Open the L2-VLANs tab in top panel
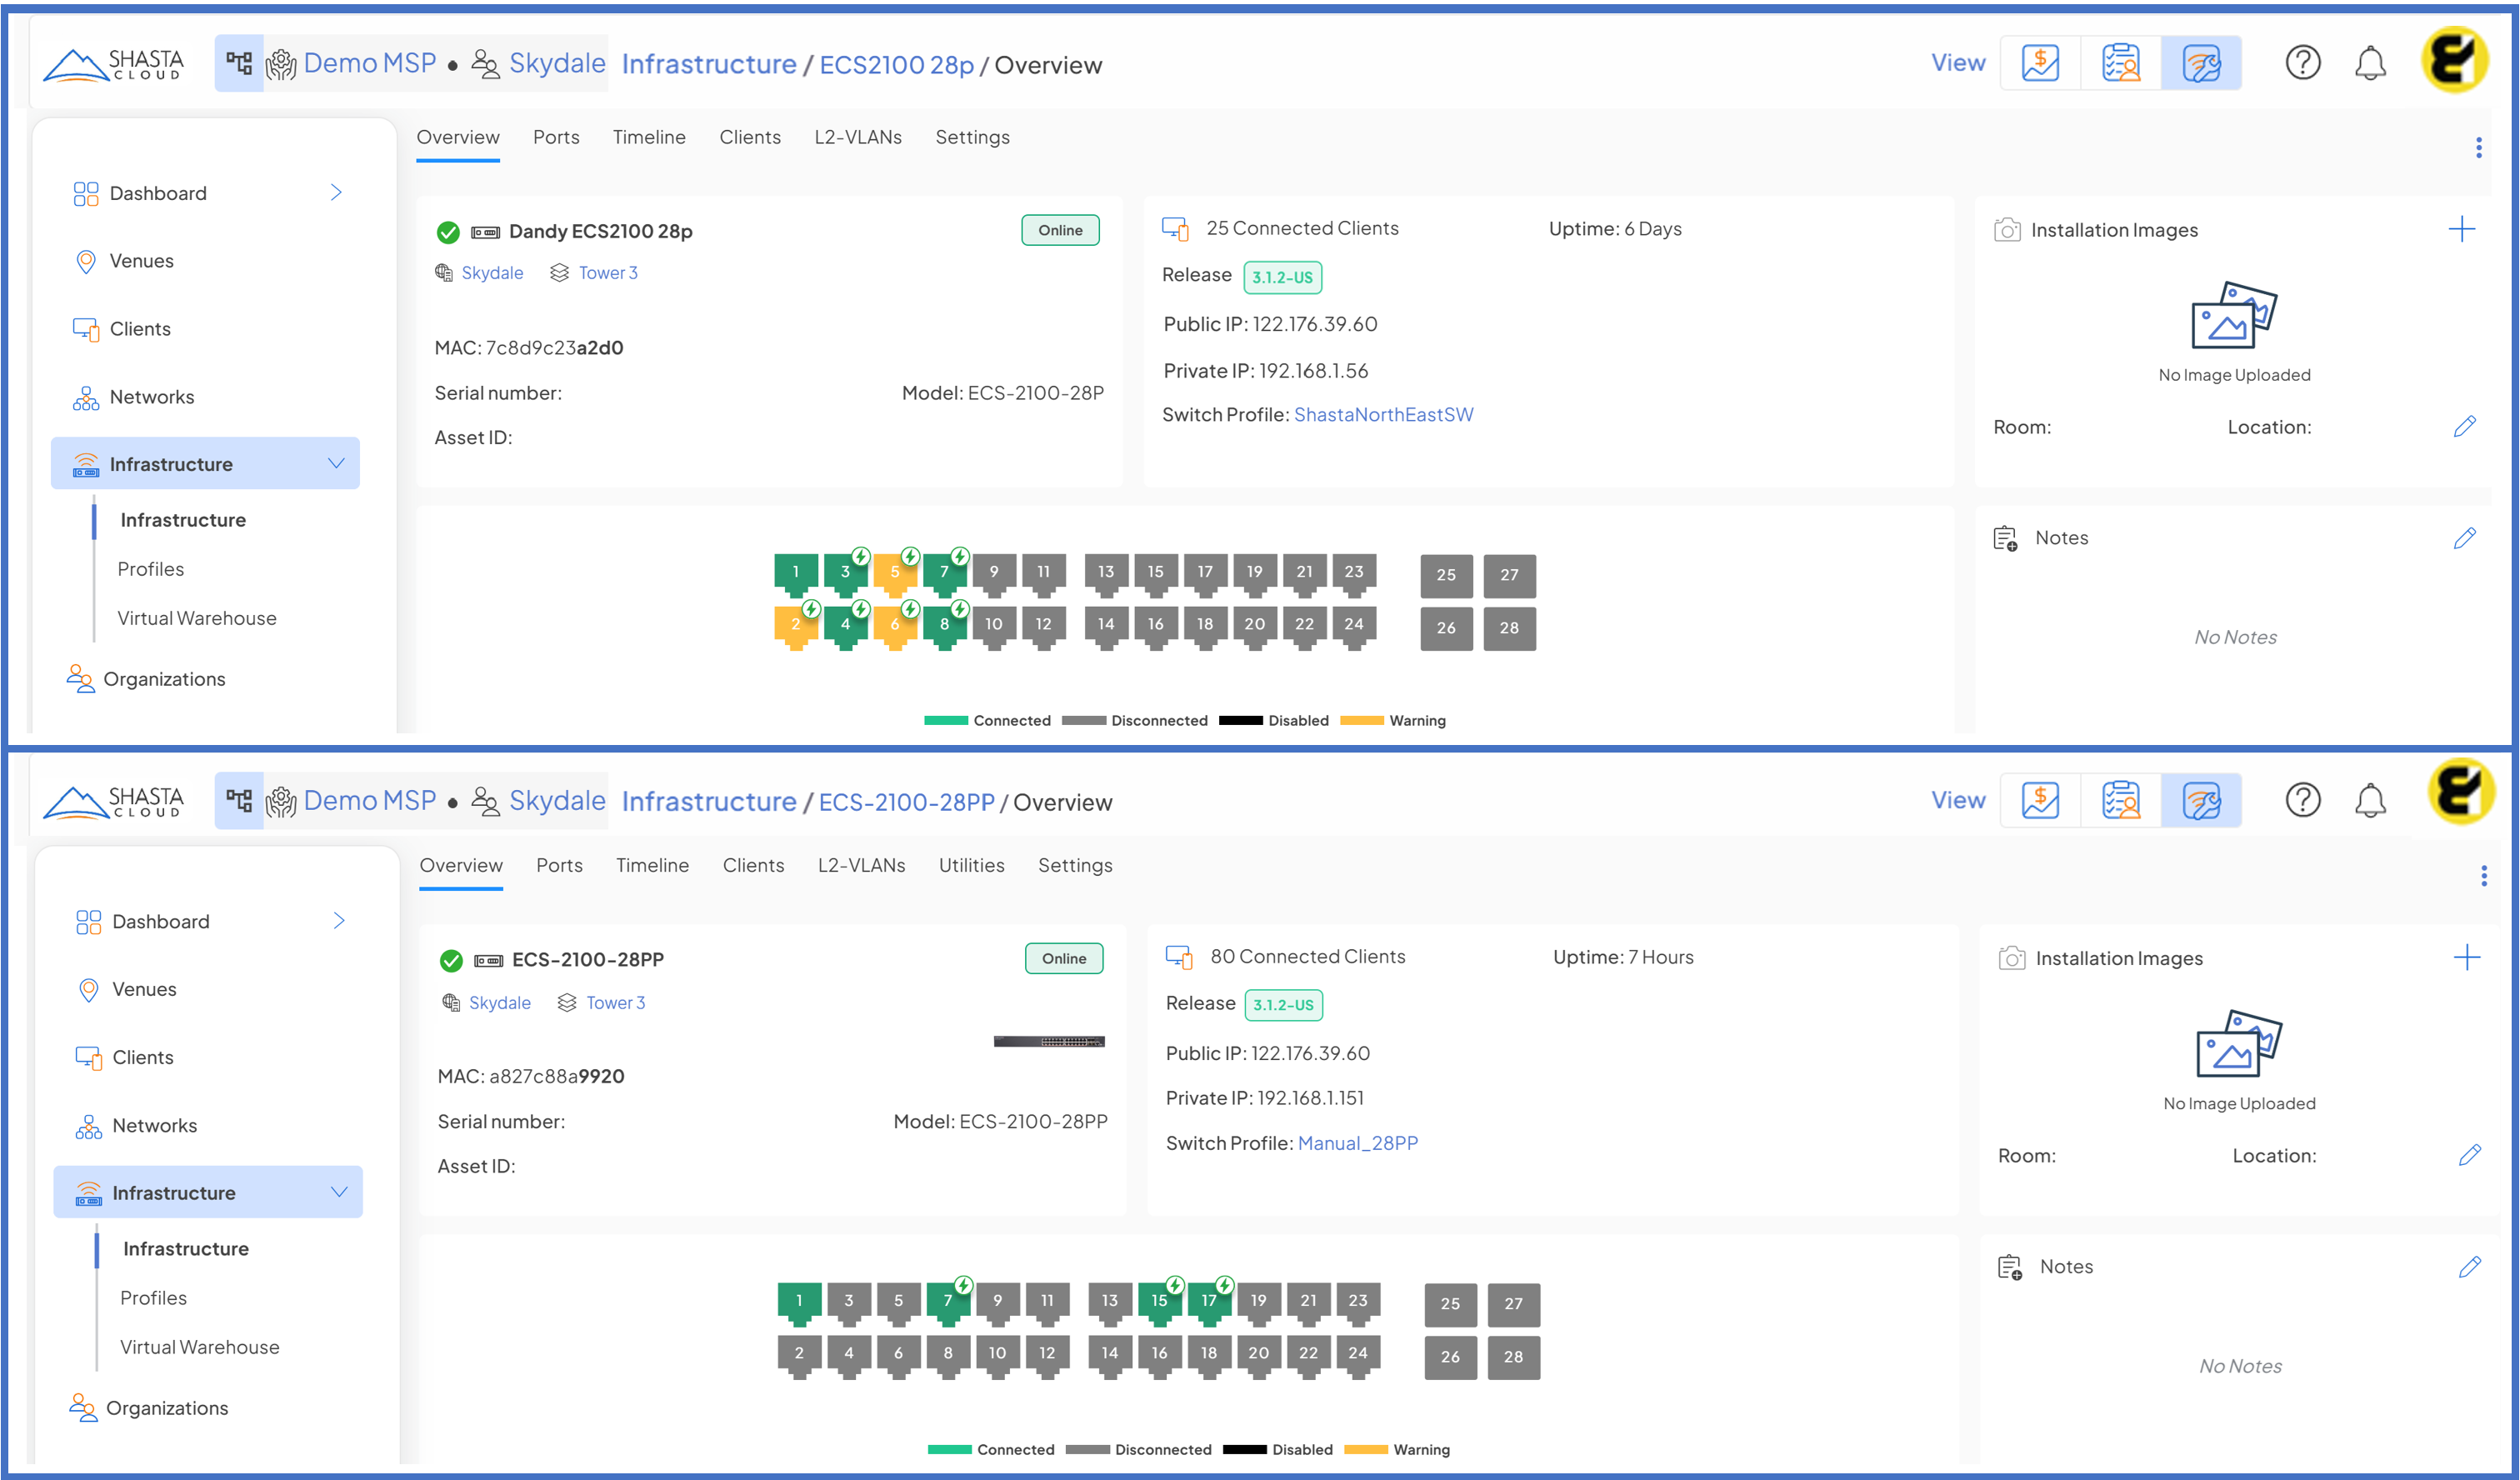This screenshot has height=1480, width=2520. 857,137
